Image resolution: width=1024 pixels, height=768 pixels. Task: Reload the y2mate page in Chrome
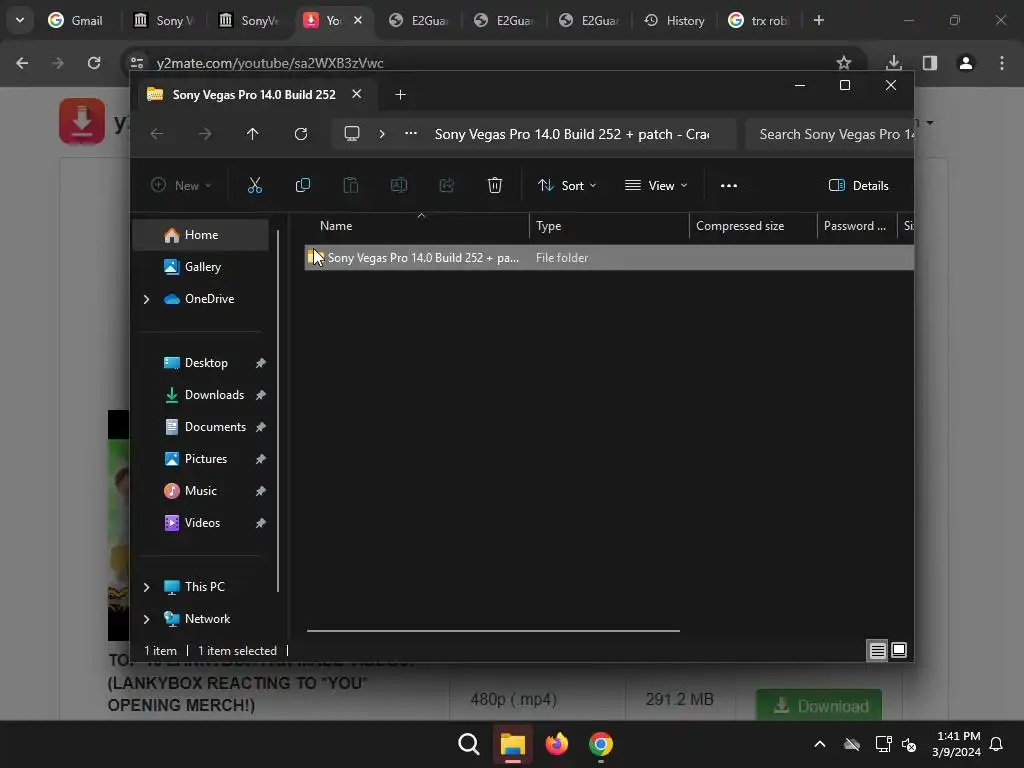pyautogui.click(x=94, y=63)
